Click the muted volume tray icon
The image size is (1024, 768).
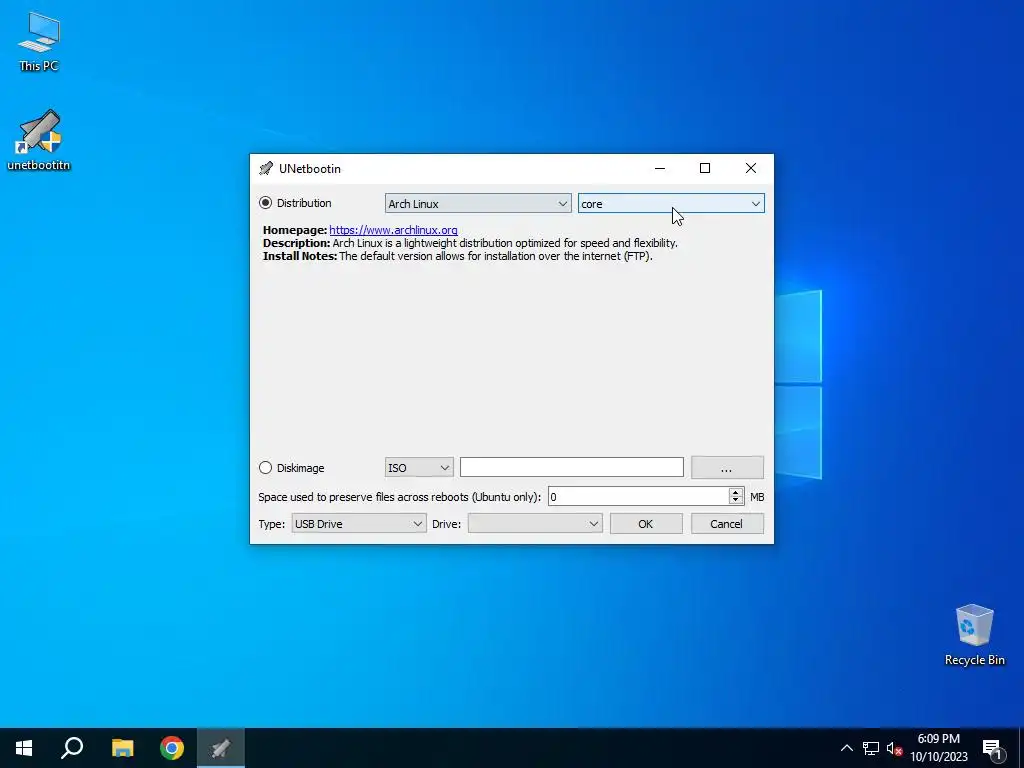click(x=894, y=748)
